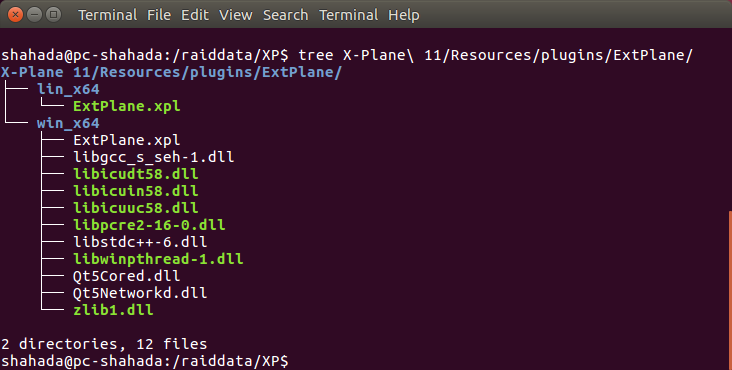Click the green ExtPlane.xpl file name
The image size is (732, 370).
[127, 106]
